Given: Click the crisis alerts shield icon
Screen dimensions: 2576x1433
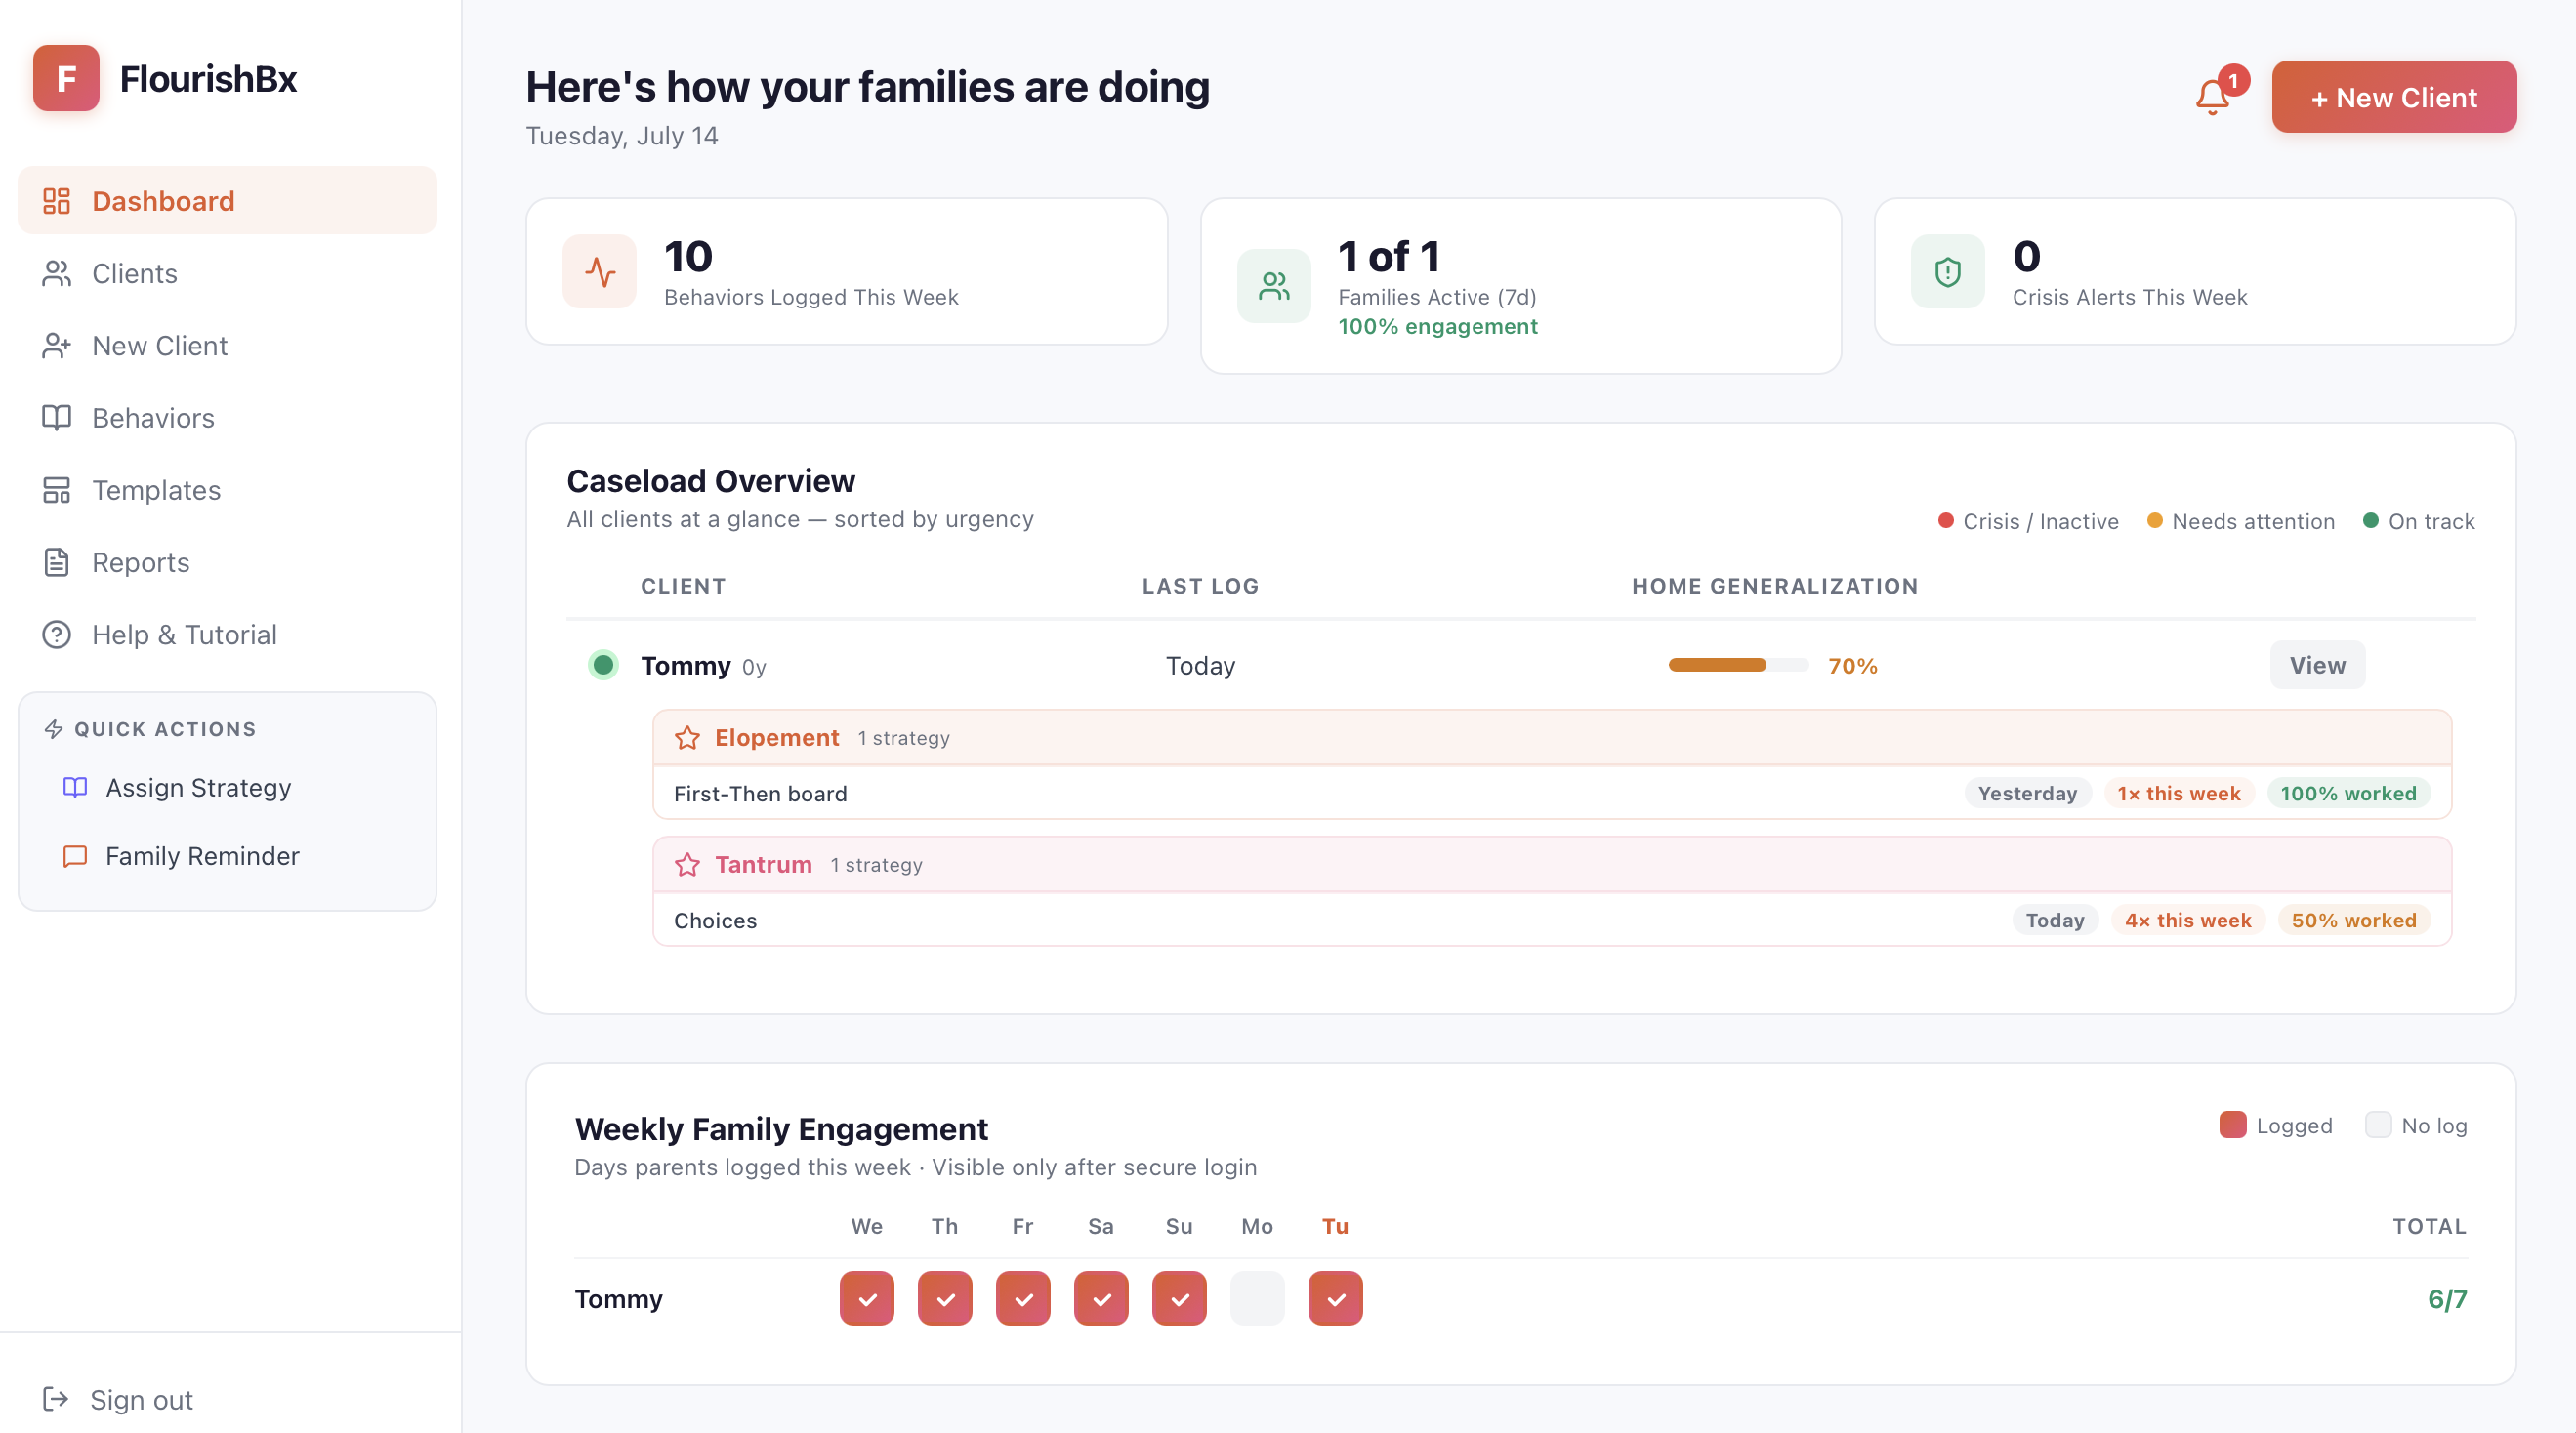Looking at the screenshot, I should tap(1948, 271).
